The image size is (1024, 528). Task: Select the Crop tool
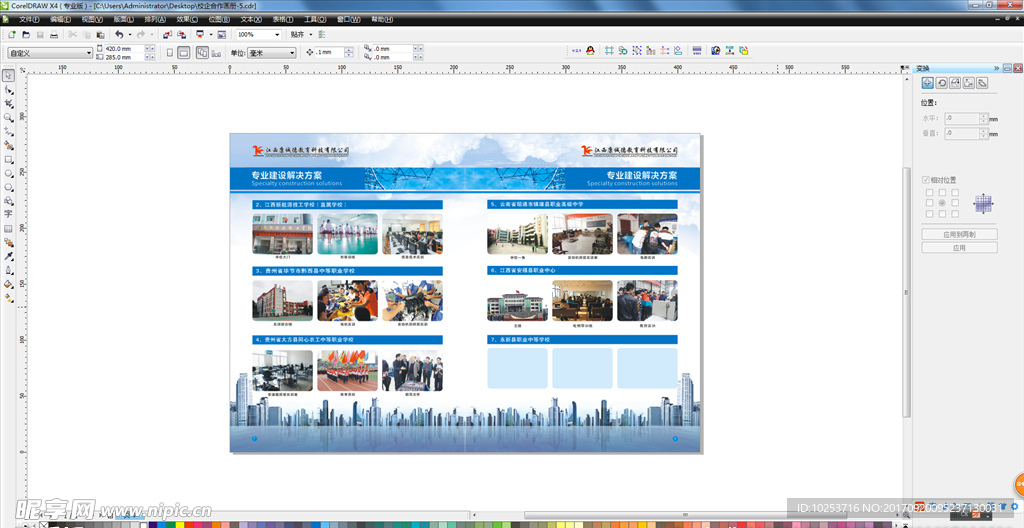8,104
